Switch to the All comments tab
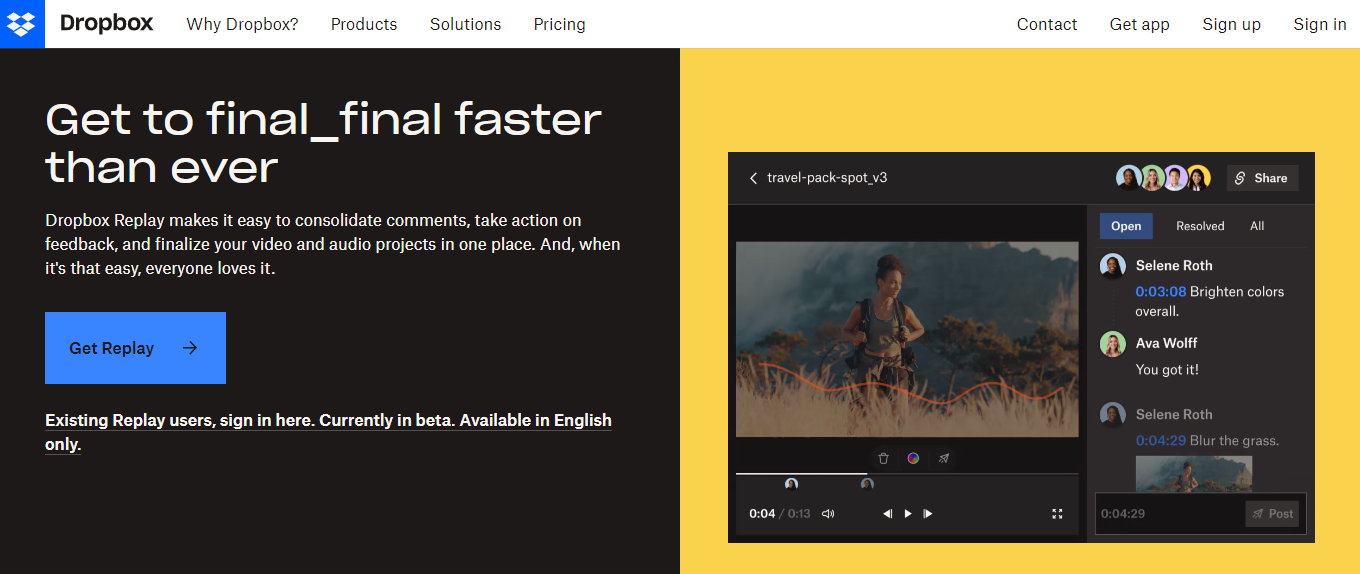This screenshot has height=574, width=1360. click(x=1257, y=226)
